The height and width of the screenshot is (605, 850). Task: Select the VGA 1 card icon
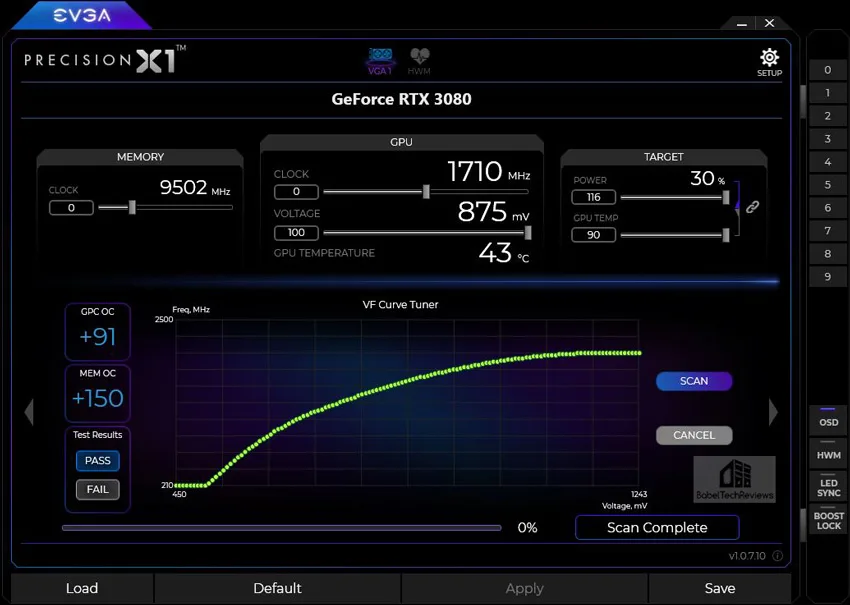tap(380, 61)
